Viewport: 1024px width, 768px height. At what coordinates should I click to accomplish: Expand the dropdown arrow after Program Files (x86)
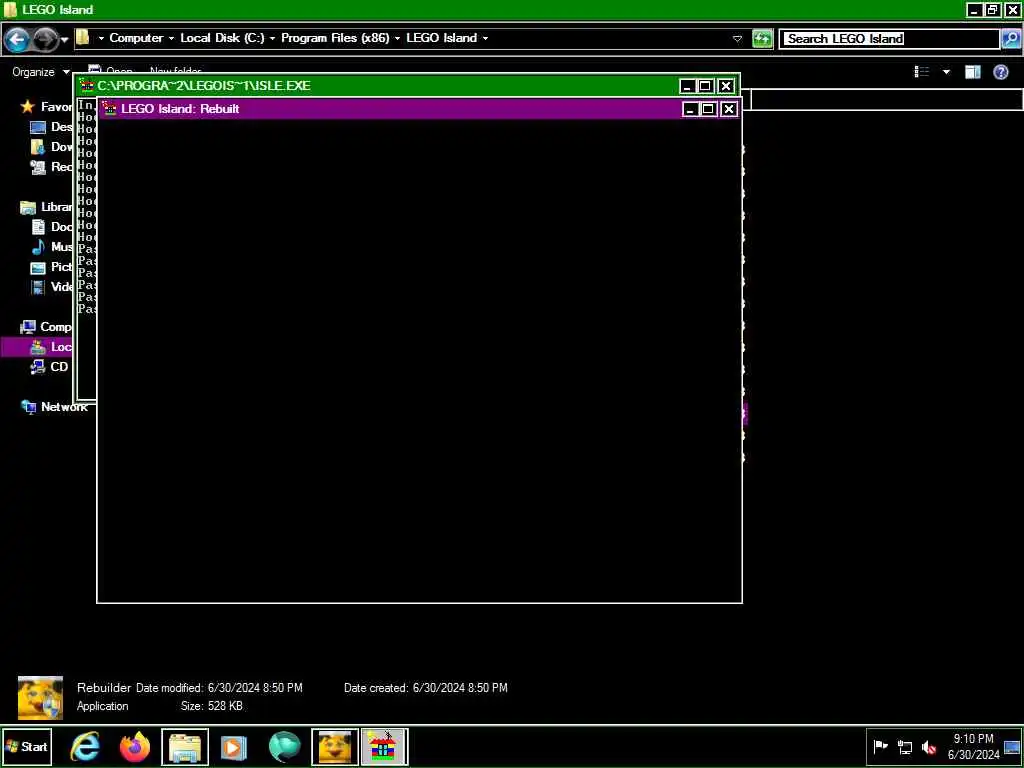pyautogui.click(x=397, y=39)
